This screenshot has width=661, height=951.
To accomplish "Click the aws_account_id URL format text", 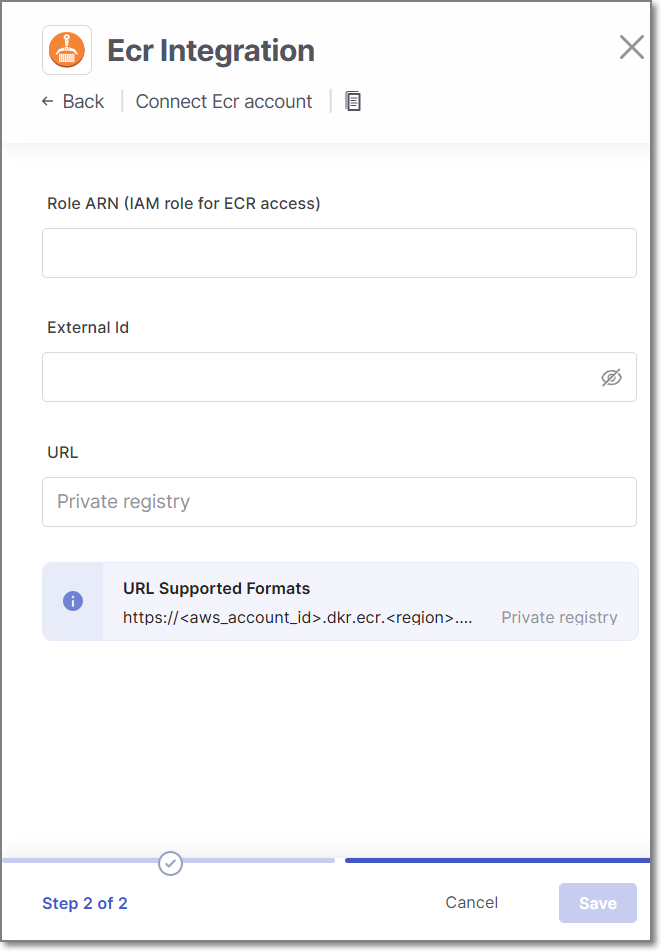I will click(297, 618).
